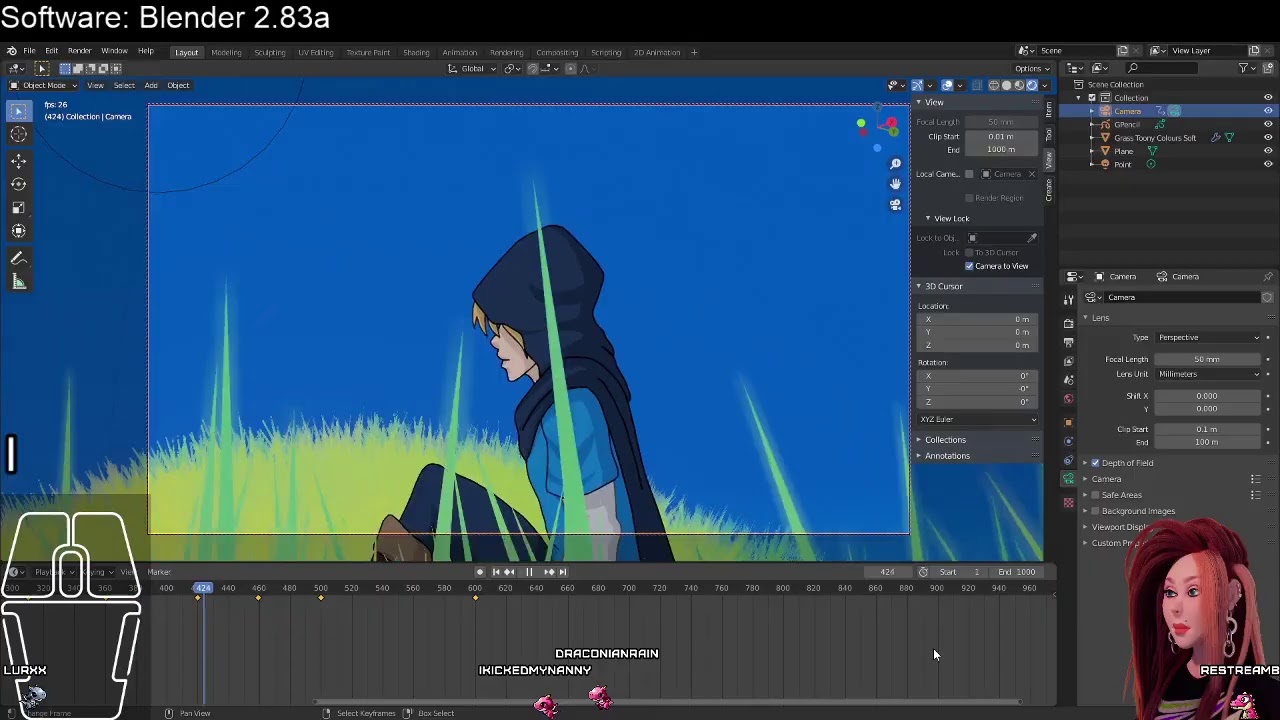This screenshot has width=1280, height=720.
Task: Expand the Collections panel
Action: point(945,440)
